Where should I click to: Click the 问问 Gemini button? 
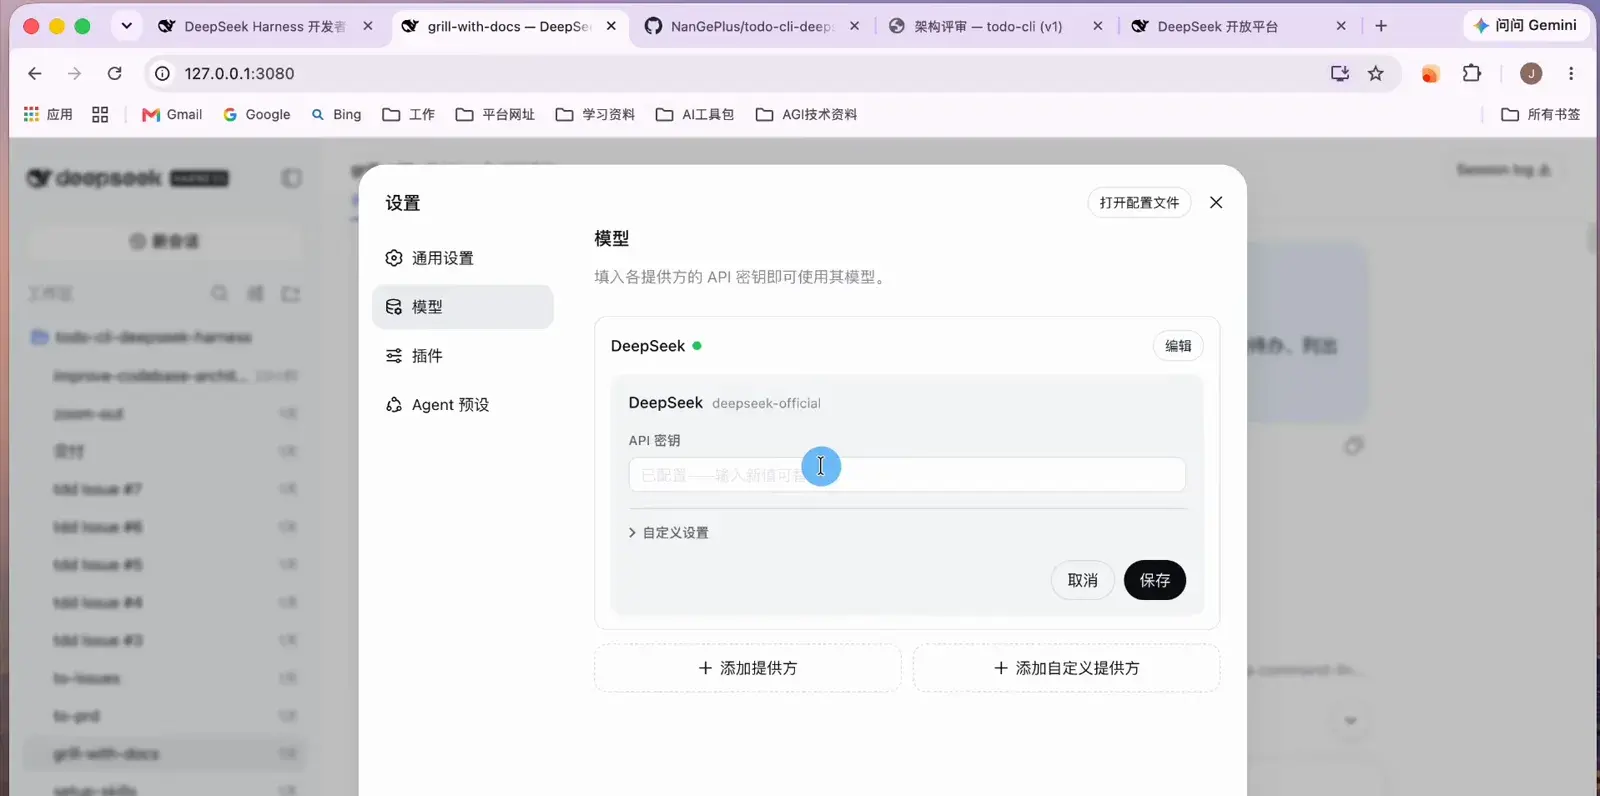pos(1526,26)
